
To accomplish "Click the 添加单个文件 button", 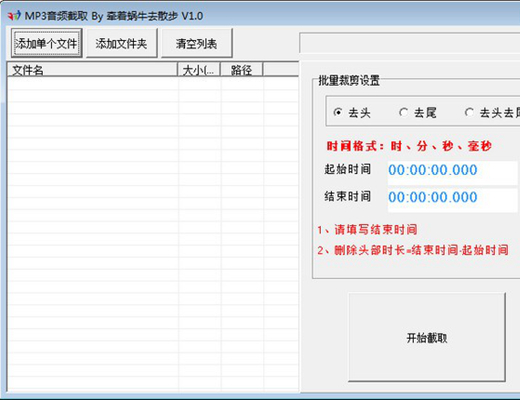I will [x=46, y=43].
